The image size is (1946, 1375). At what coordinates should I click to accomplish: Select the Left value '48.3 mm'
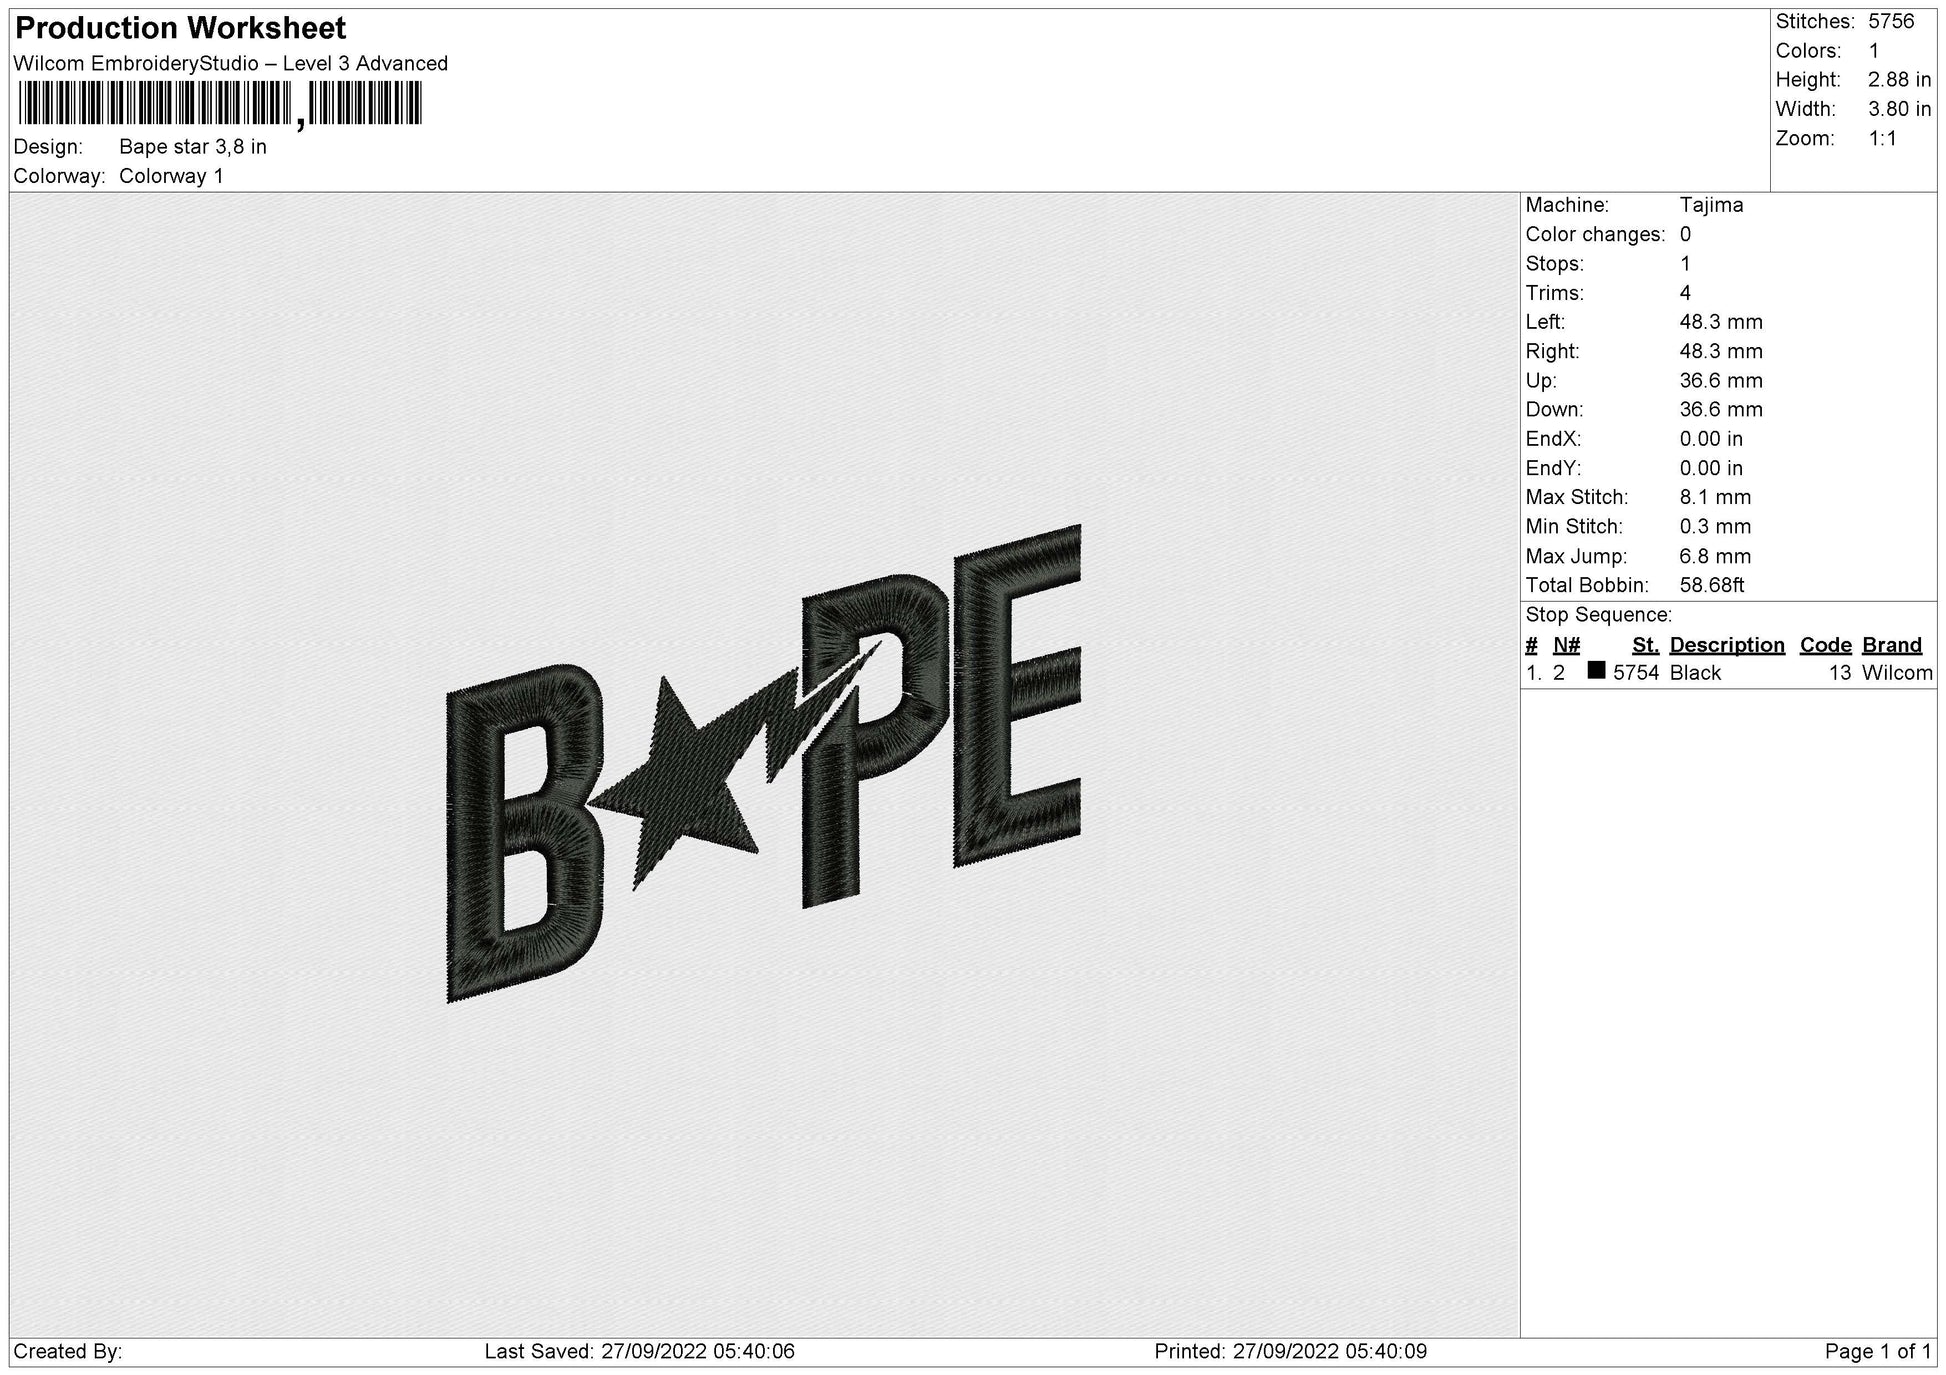1721,322
